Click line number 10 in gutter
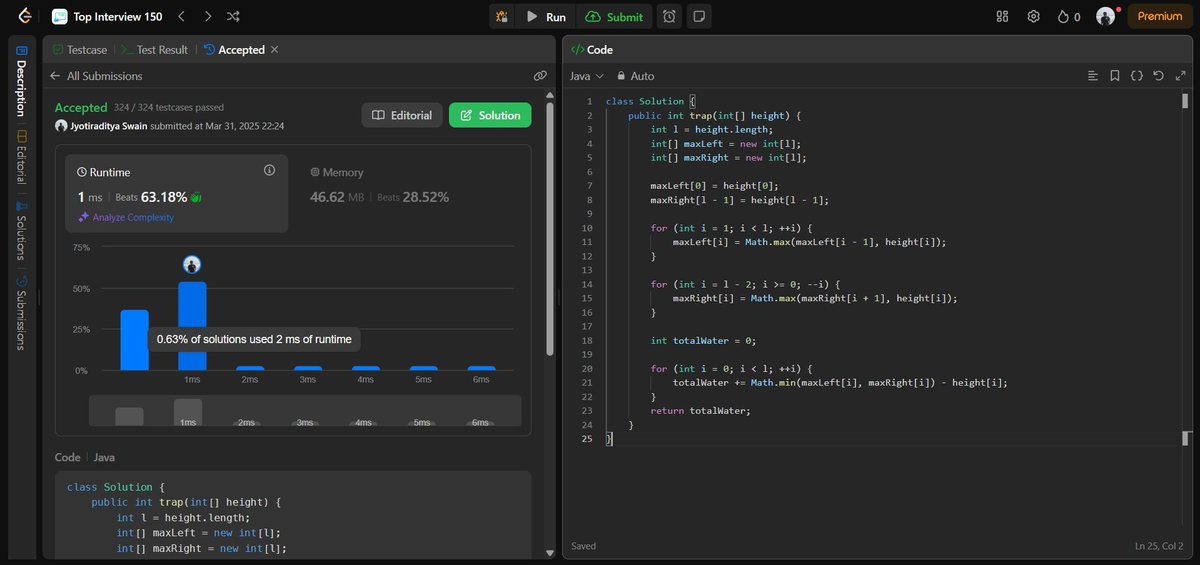1200x565 pixels. 587,228
